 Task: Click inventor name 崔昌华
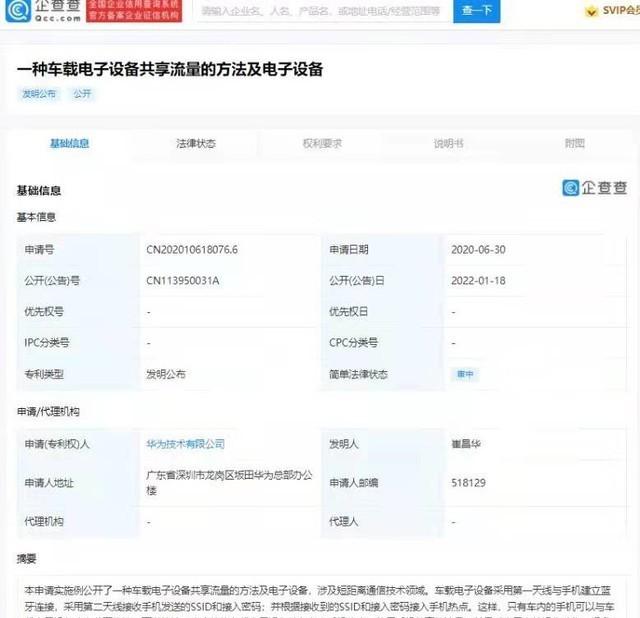466,444
